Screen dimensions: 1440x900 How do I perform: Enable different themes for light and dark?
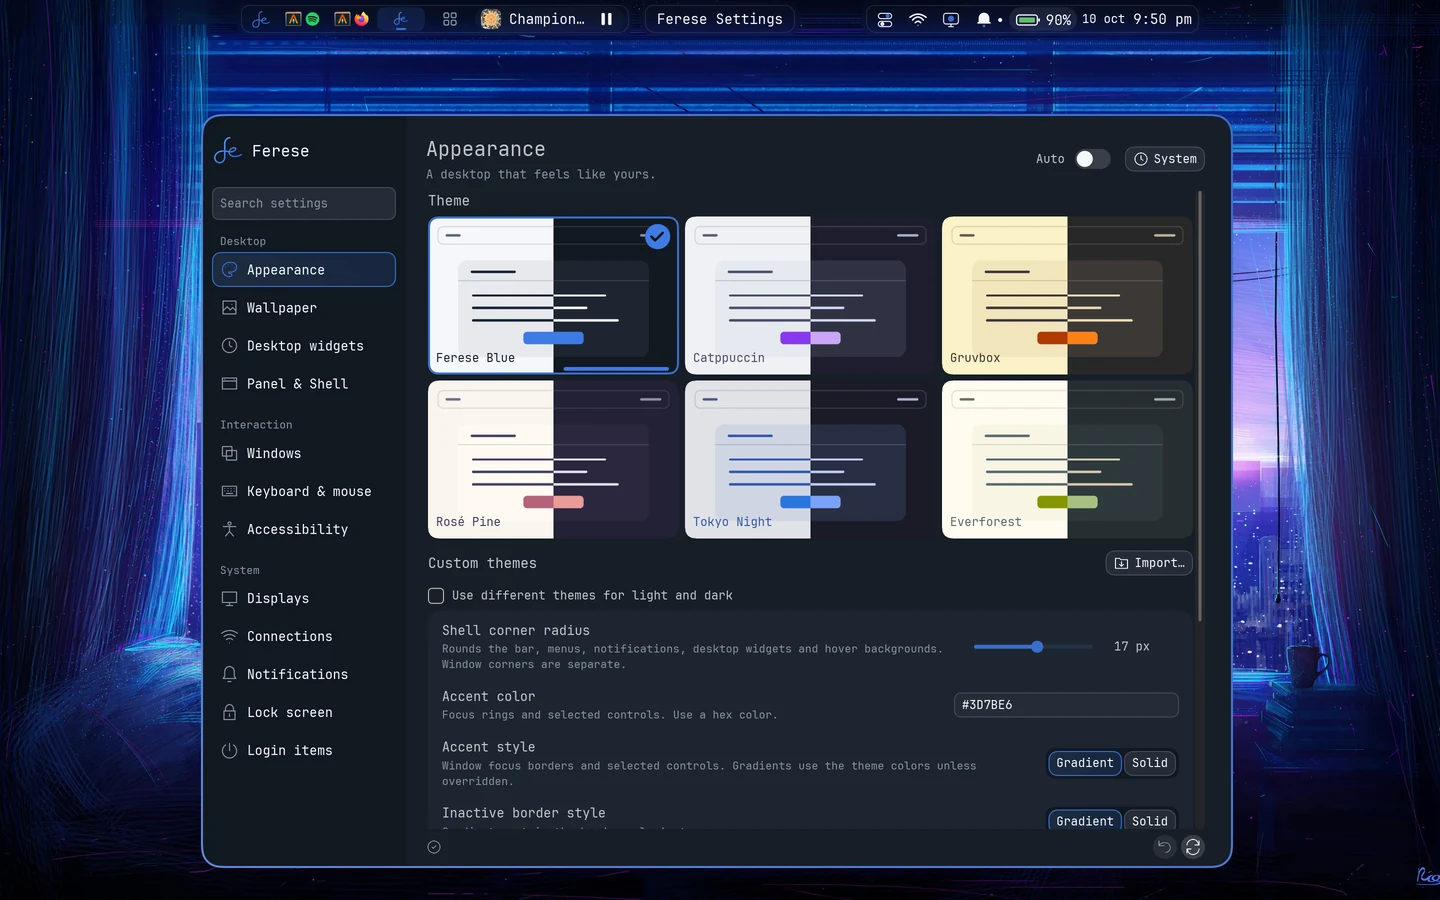click(436, 596)
